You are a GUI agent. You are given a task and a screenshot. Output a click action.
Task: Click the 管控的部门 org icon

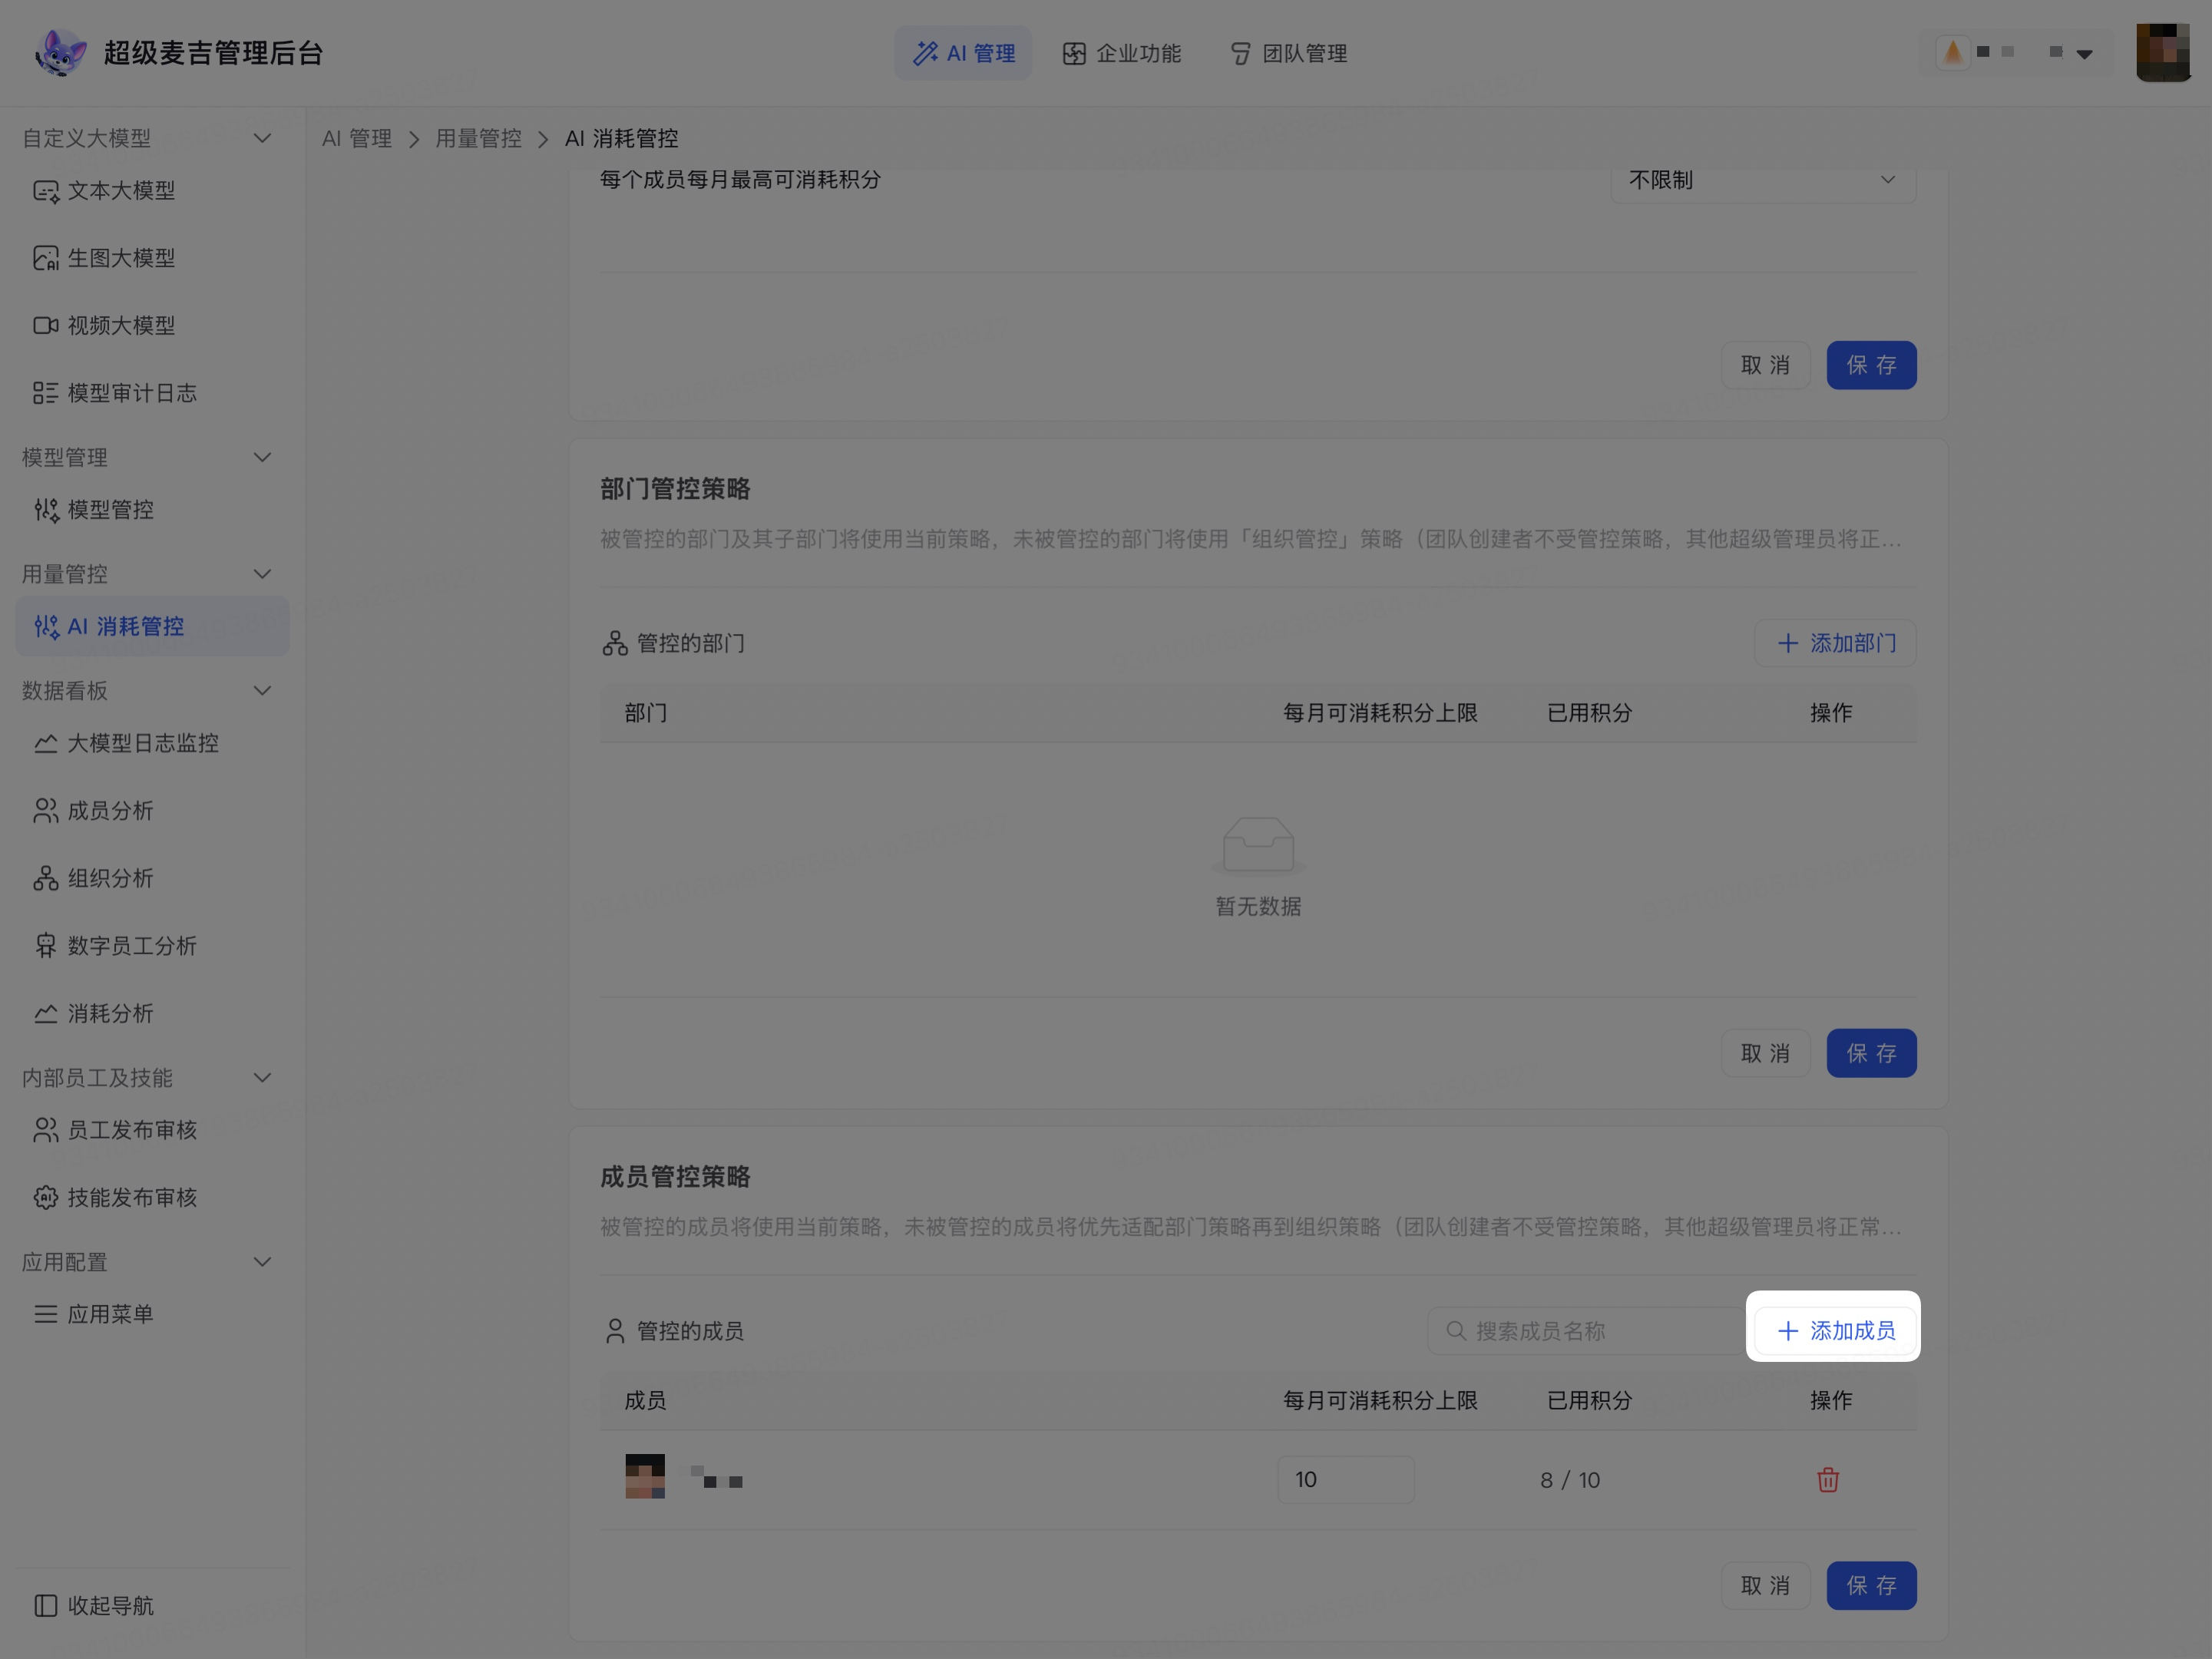615,643
